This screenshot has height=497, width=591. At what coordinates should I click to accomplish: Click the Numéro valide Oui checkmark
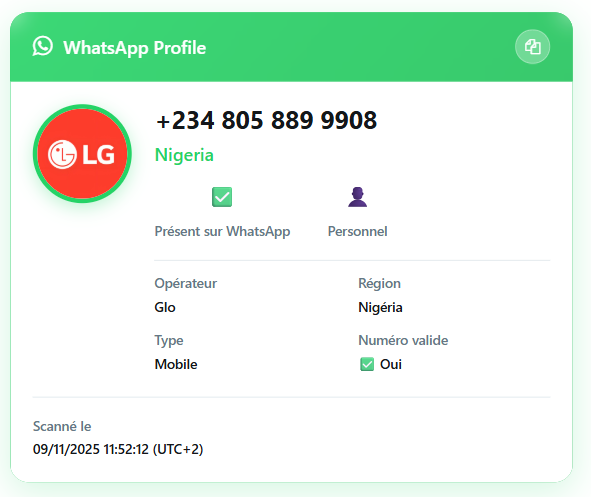pos(367,364)
